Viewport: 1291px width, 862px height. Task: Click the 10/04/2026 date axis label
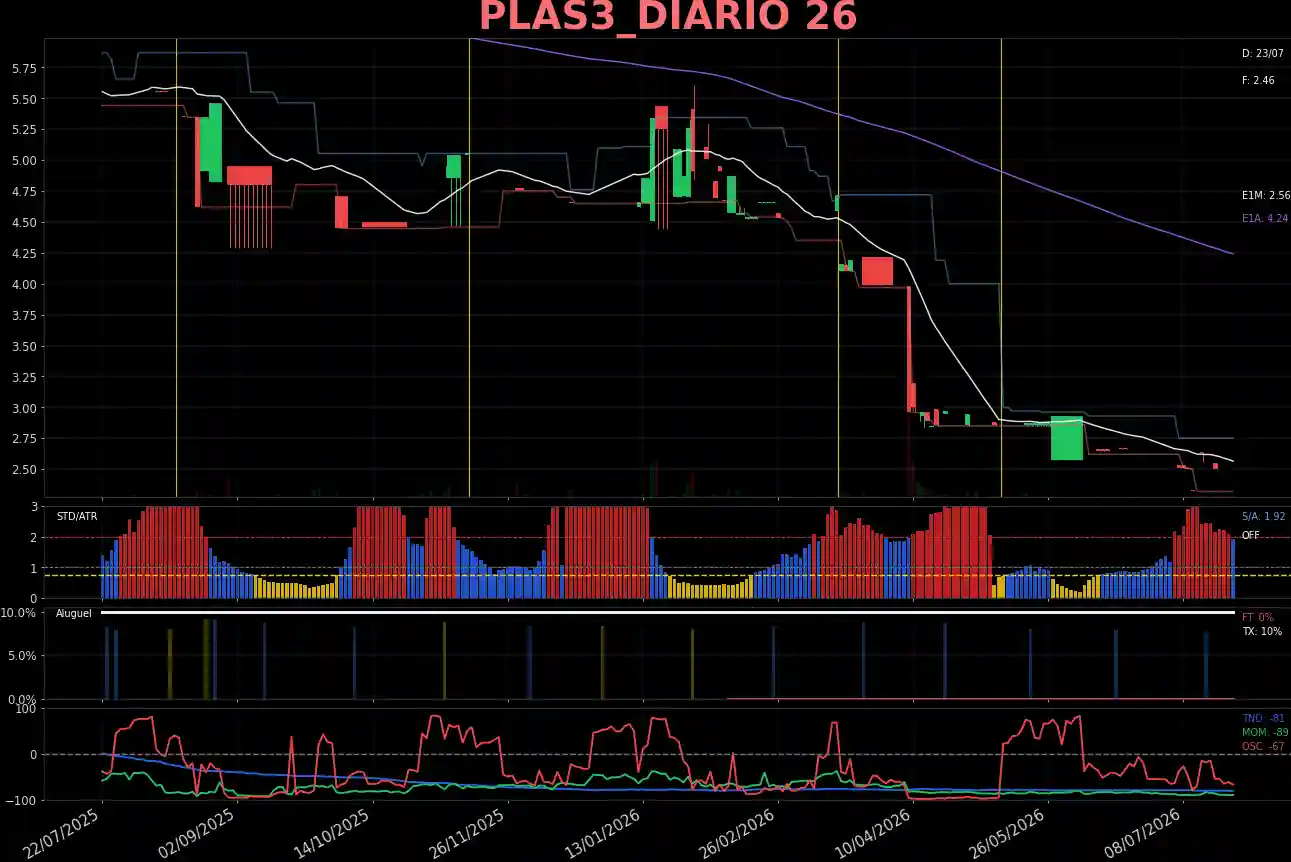[871, 833]
